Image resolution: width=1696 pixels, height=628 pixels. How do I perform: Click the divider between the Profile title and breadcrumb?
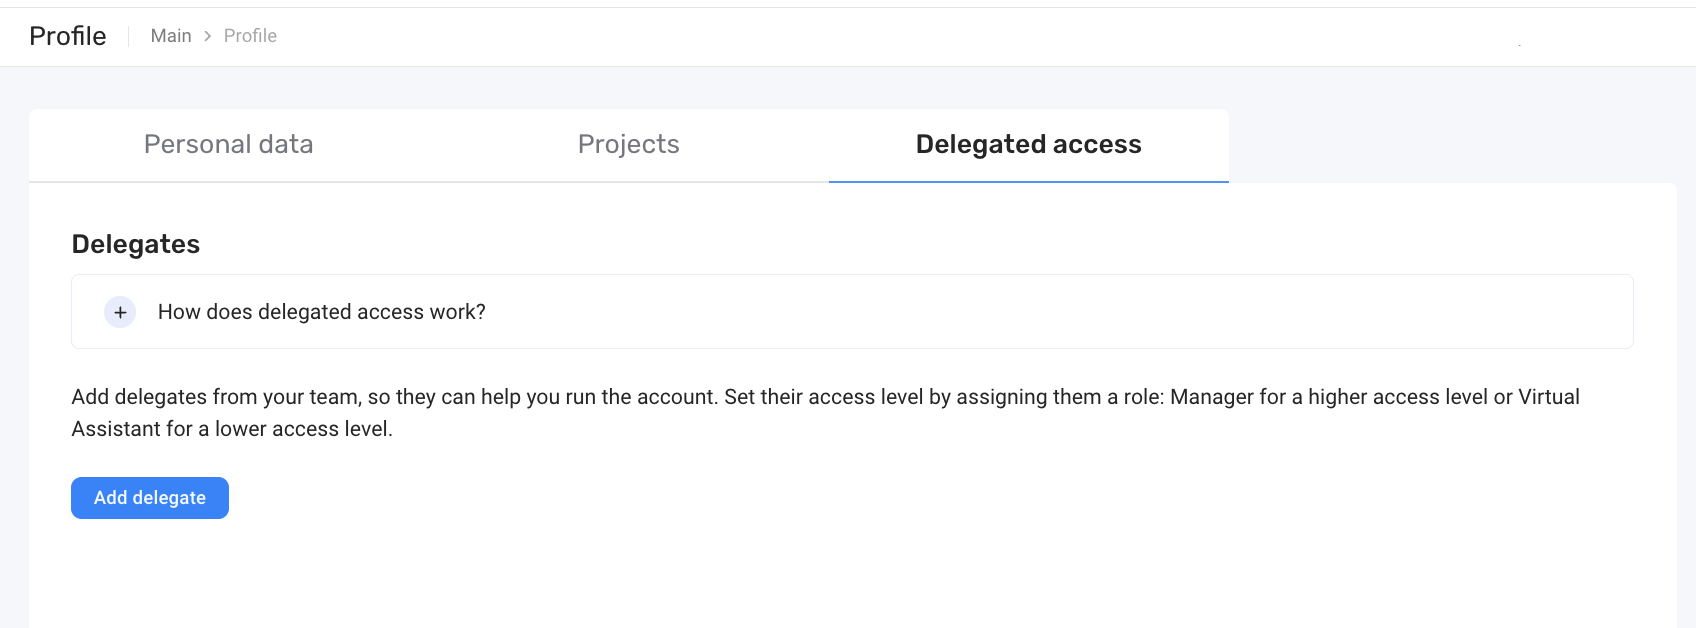tap(129, 36)
